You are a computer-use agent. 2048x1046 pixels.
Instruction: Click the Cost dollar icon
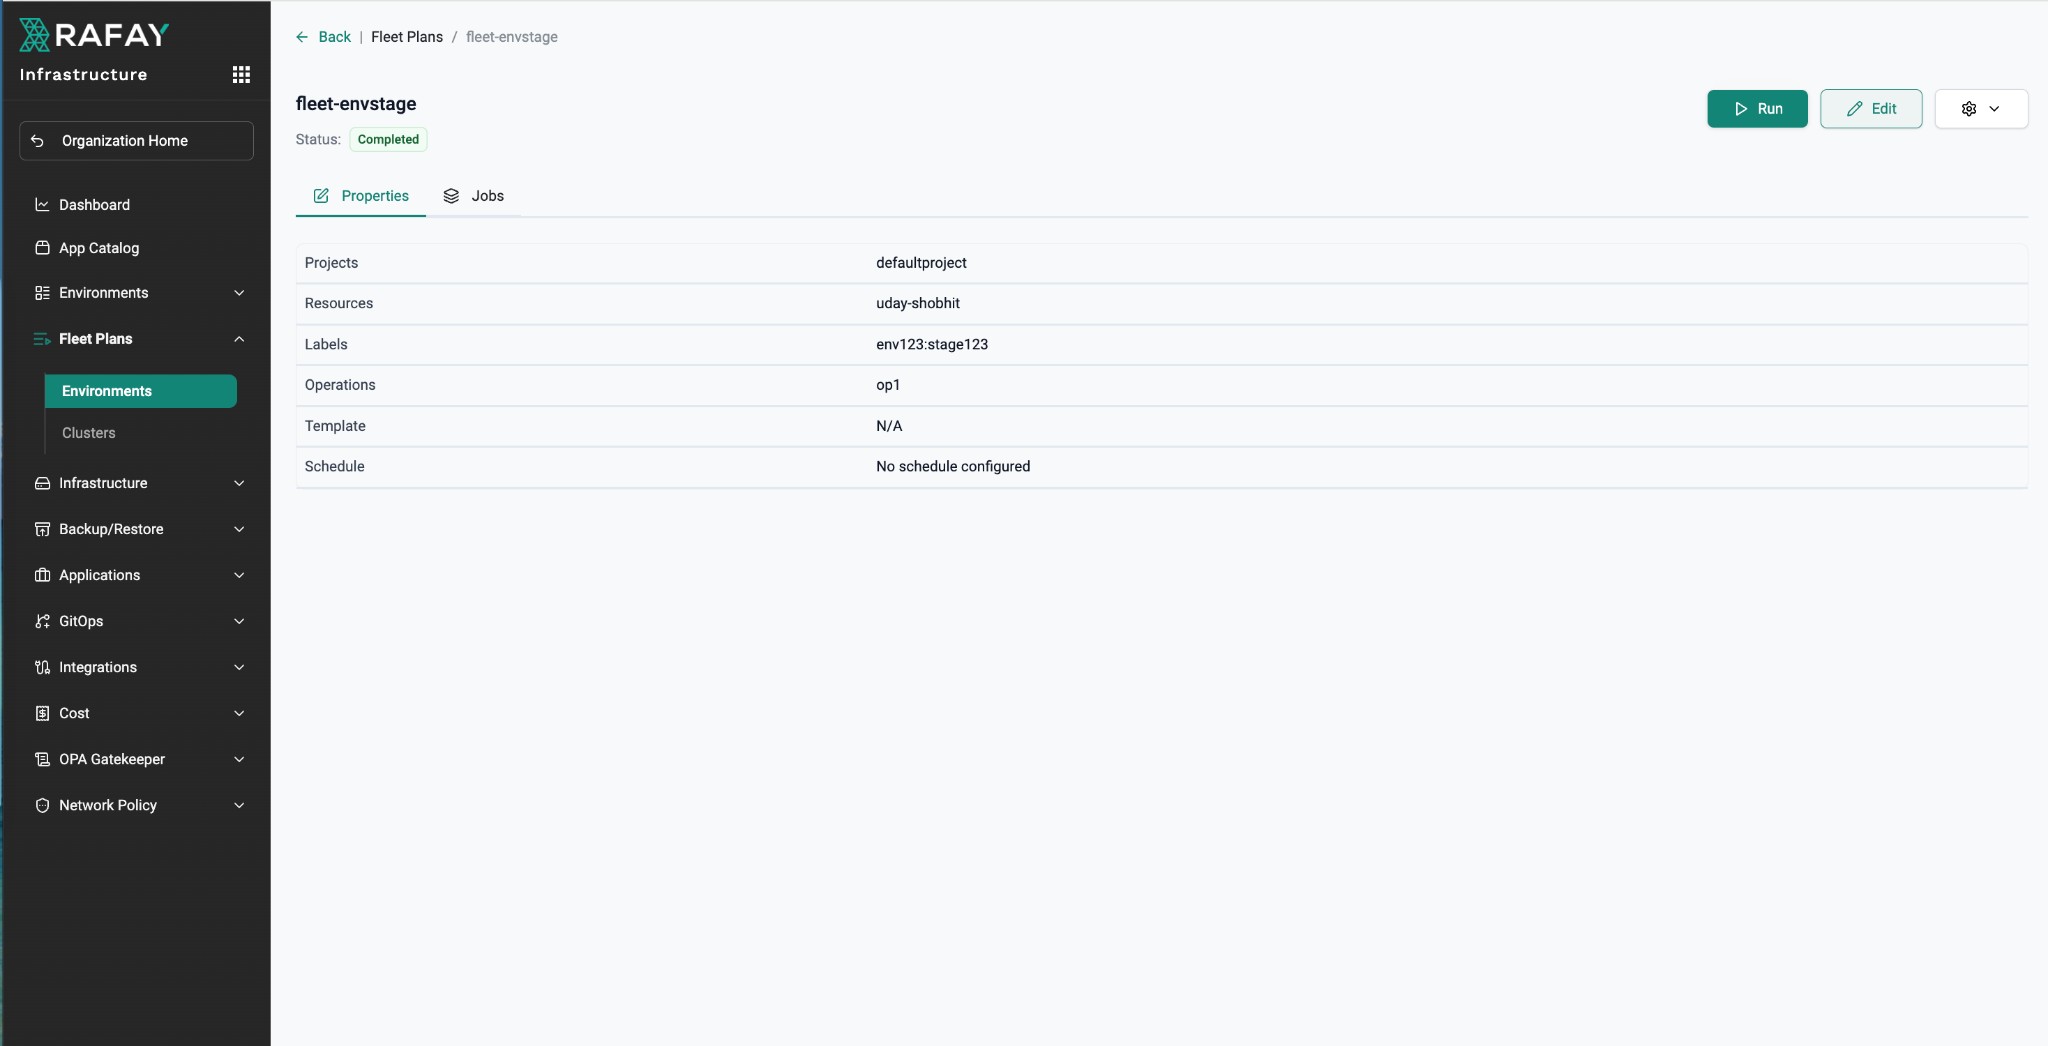(42, 713)
